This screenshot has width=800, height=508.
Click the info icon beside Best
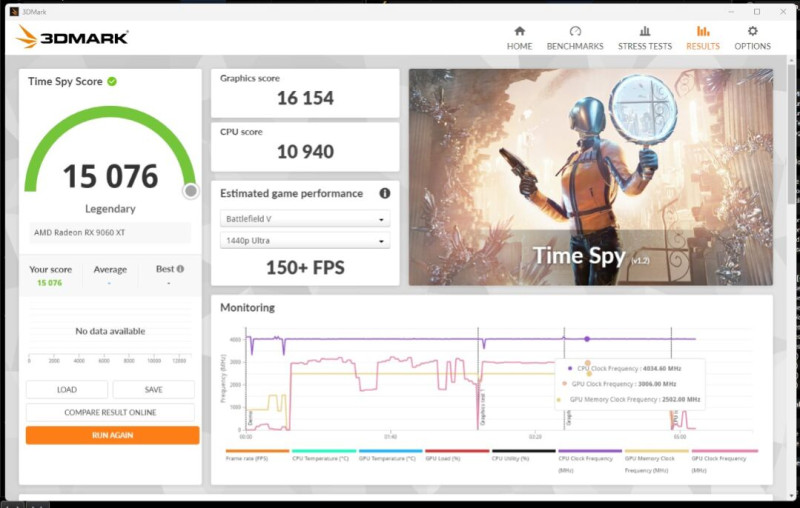180,269
